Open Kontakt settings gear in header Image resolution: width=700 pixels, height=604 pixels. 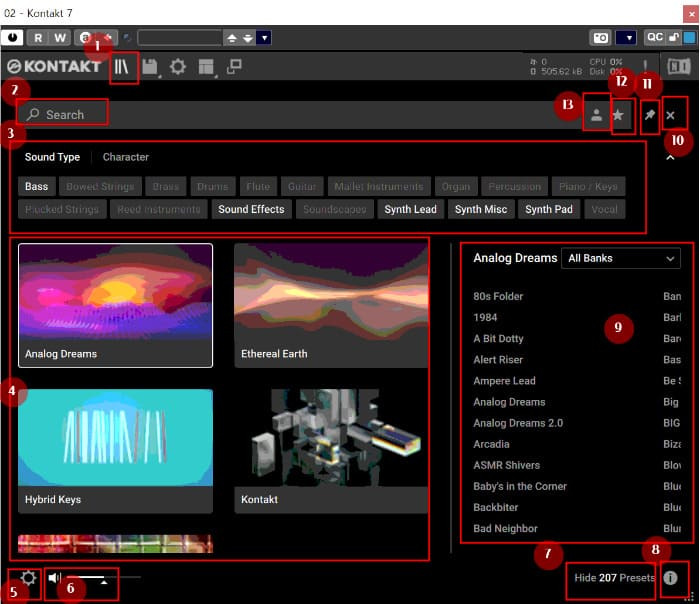[178, 67]
